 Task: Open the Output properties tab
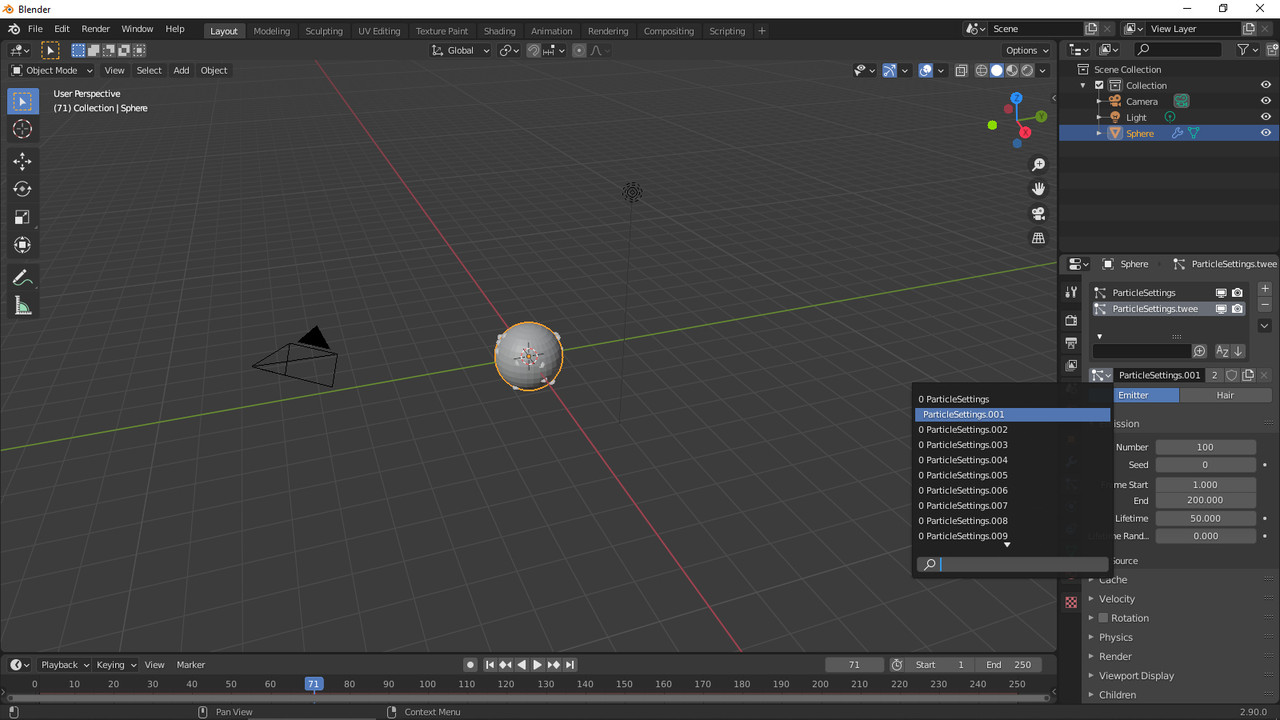pyautogui.click(x=1071, y=343)
